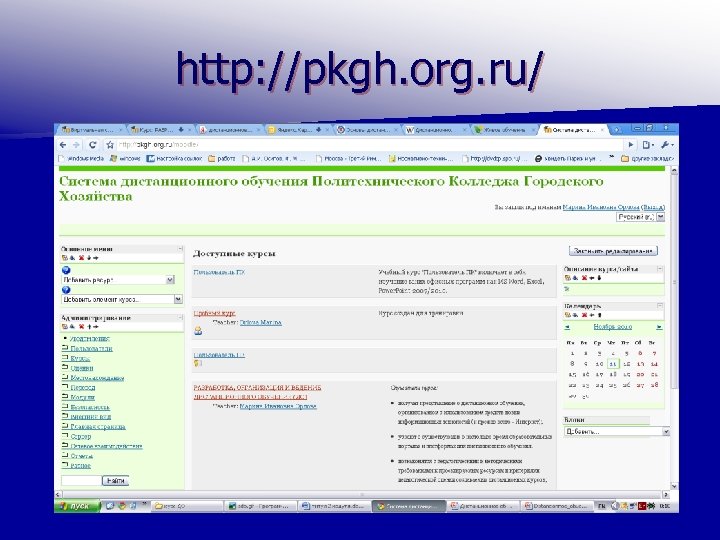Show more bookmarks chevron in bookmarks bar
Screen dimensions: 720x540
611,158
